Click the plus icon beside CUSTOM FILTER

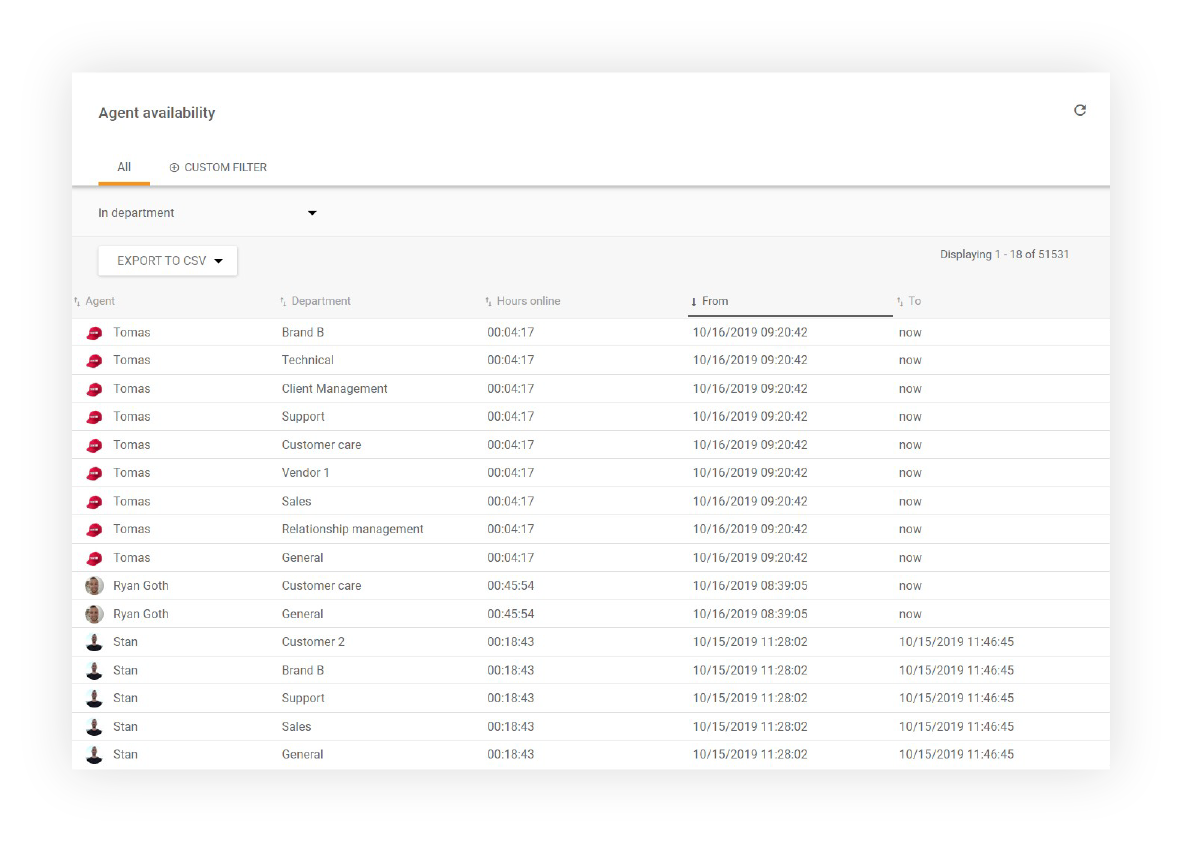coord(174,167)
